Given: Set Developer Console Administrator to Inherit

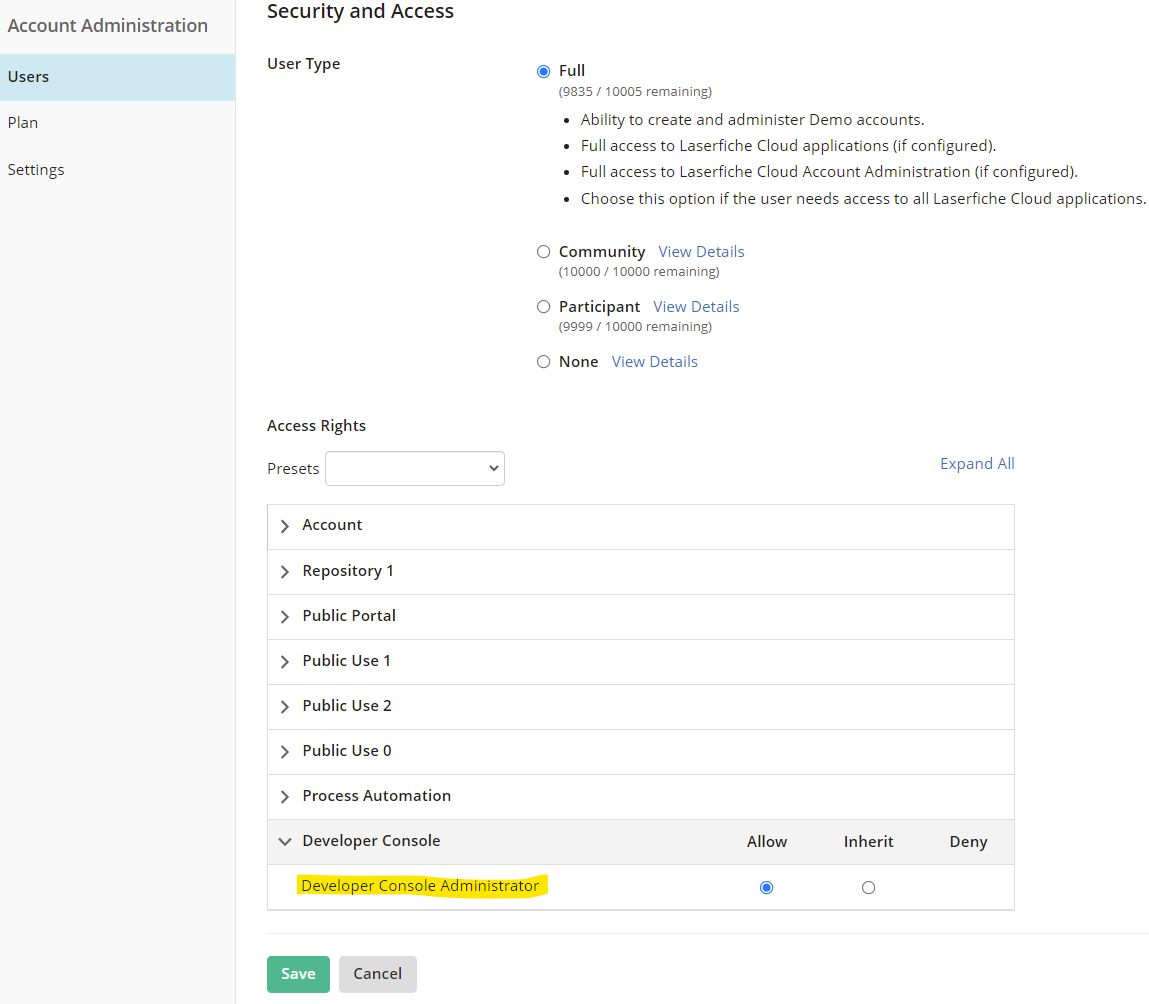Looking at the screenshot, I should pos(868,887).
